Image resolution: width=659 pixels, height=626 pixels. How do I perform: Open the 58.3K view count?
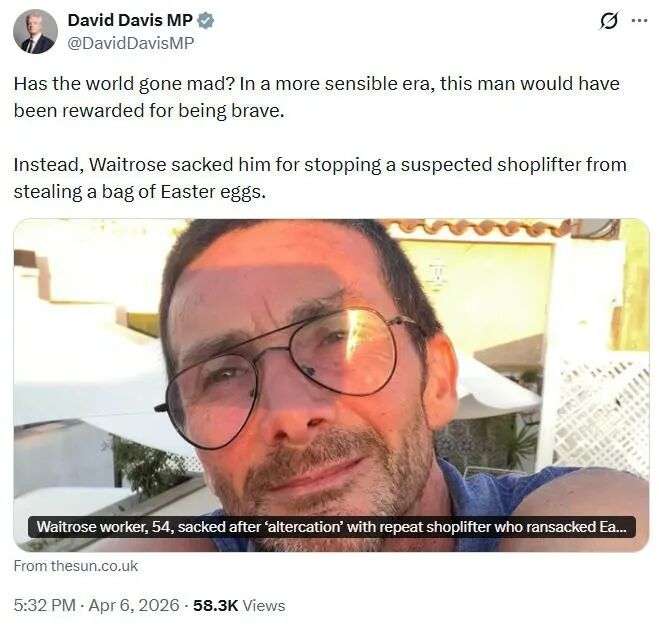(x=216, y=605)
